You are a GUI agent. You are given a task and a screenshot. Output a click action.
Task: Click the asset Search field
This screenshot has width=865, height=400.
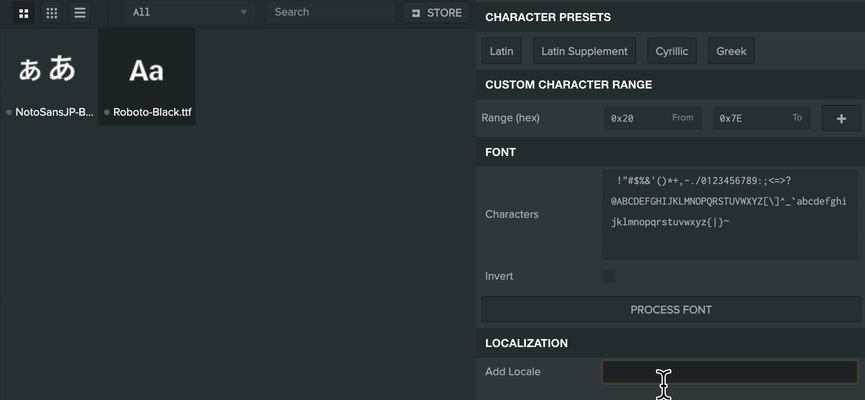pyautogui.click(x=332, y=12)
